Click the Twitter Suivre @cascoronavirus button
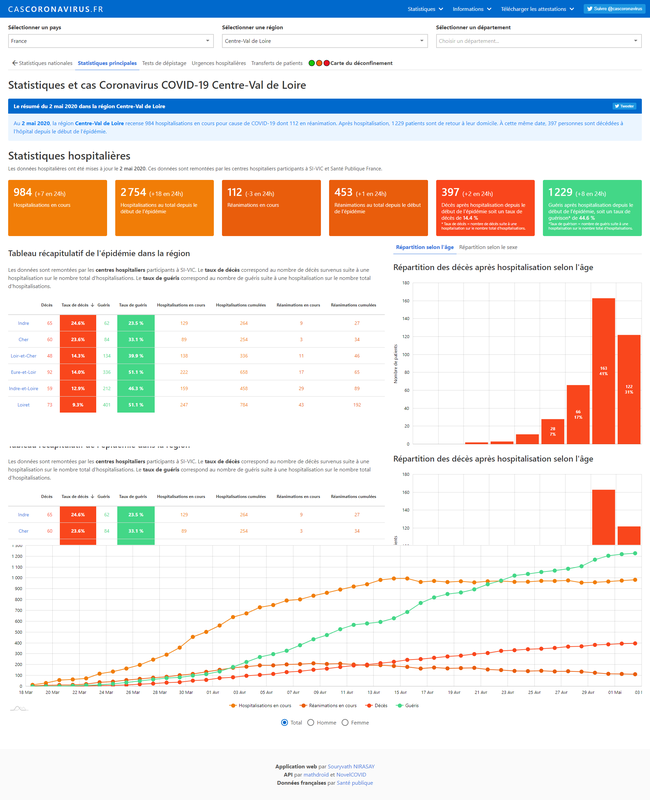 [x=614, y=9]
